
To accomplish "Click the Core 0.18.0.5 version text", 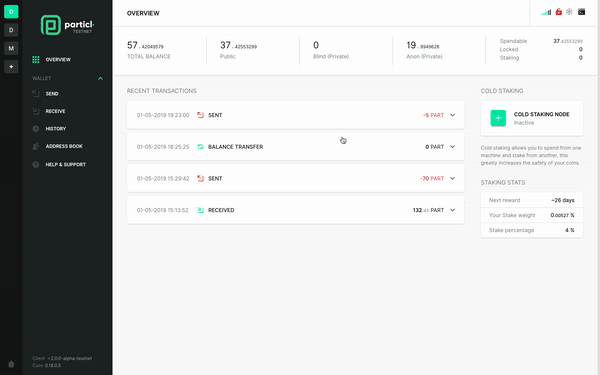I will 46,365.
